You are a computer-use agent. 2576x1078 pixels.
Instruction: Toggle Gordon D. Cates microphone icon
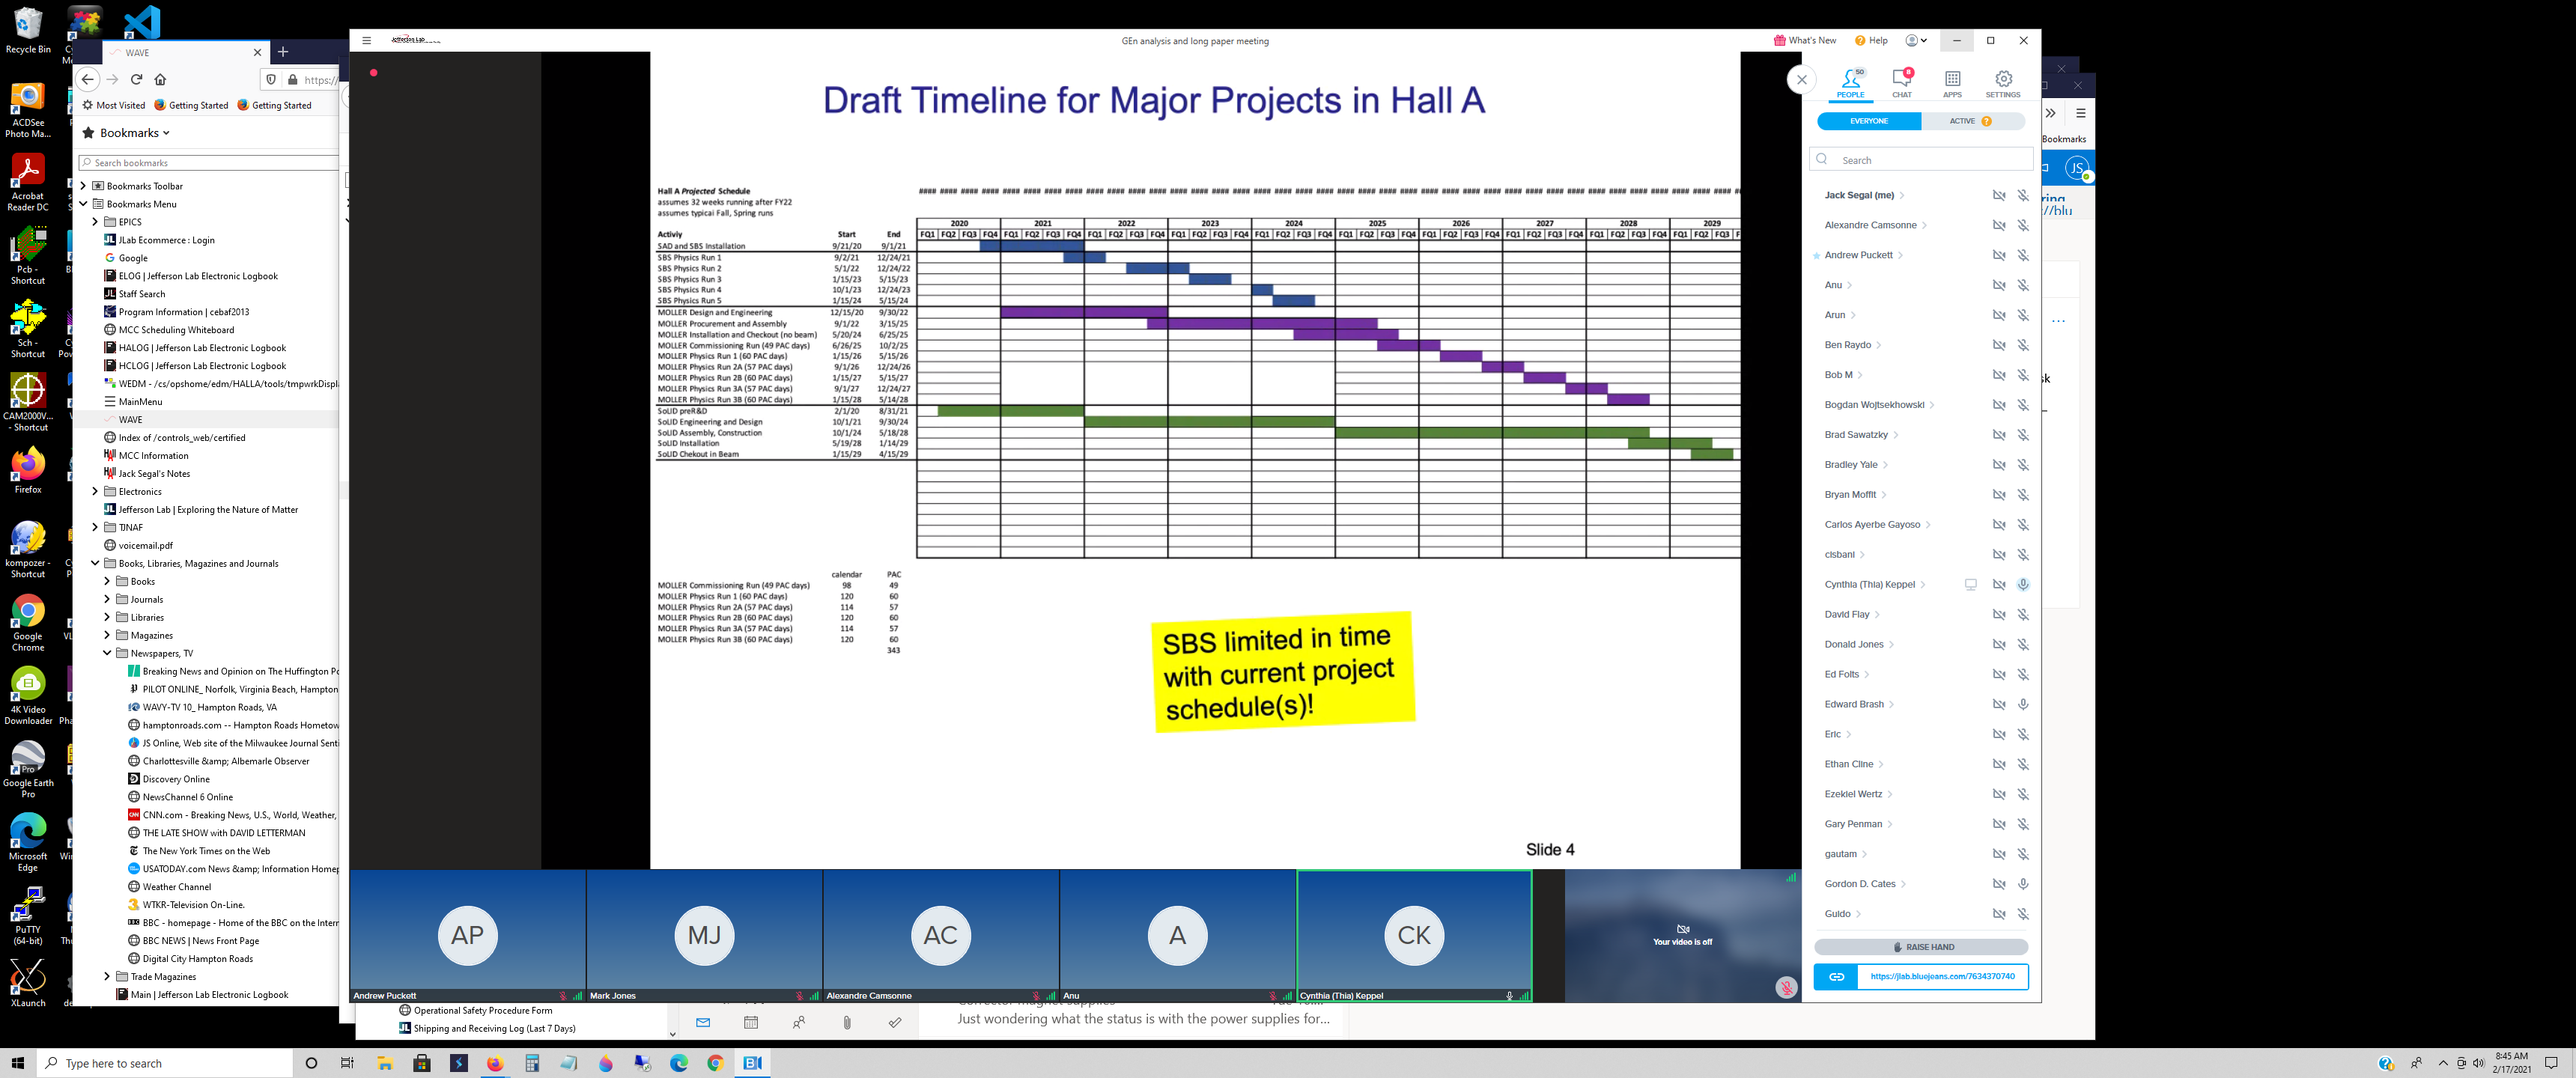(x=2022, y=884)
